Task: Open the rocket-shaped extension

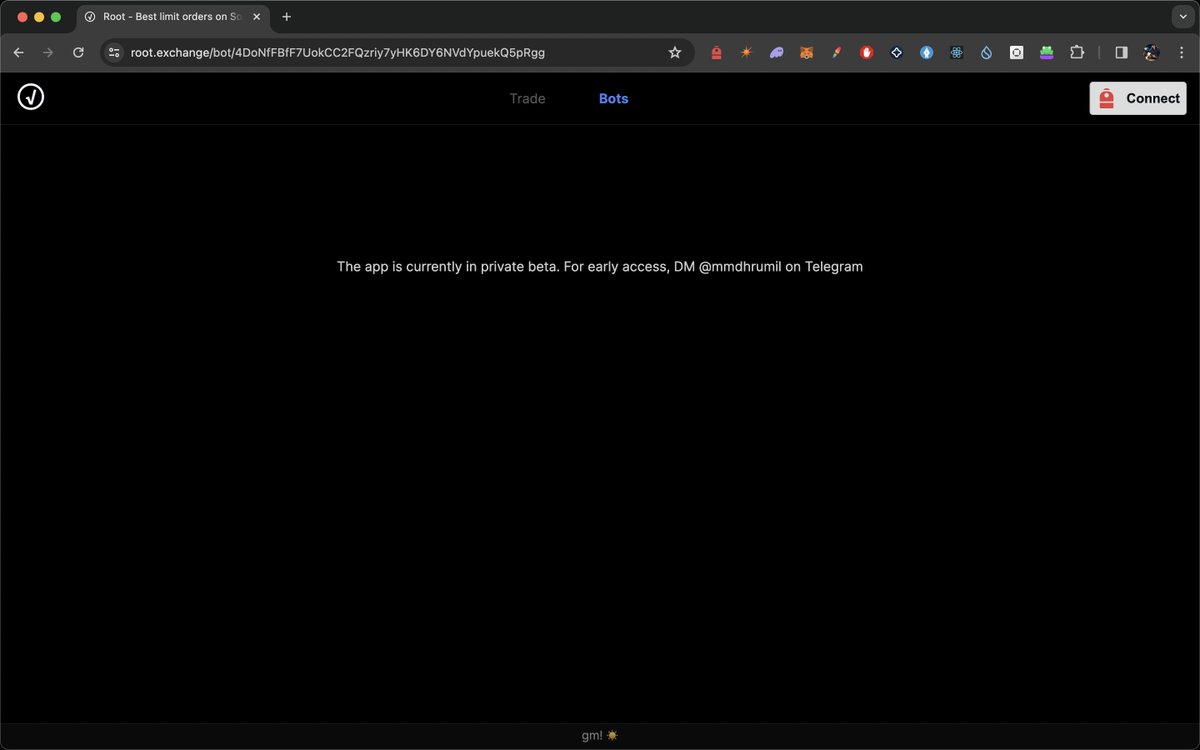Action: (x=836, y=53)
